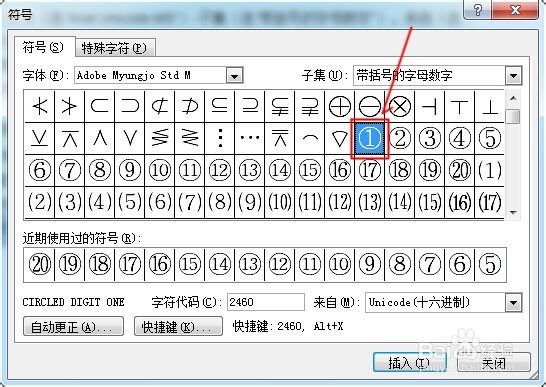Open the 子集 subset dropdown arrow
The width and height of the screenshot is (546, 387).
pos(514,76)
